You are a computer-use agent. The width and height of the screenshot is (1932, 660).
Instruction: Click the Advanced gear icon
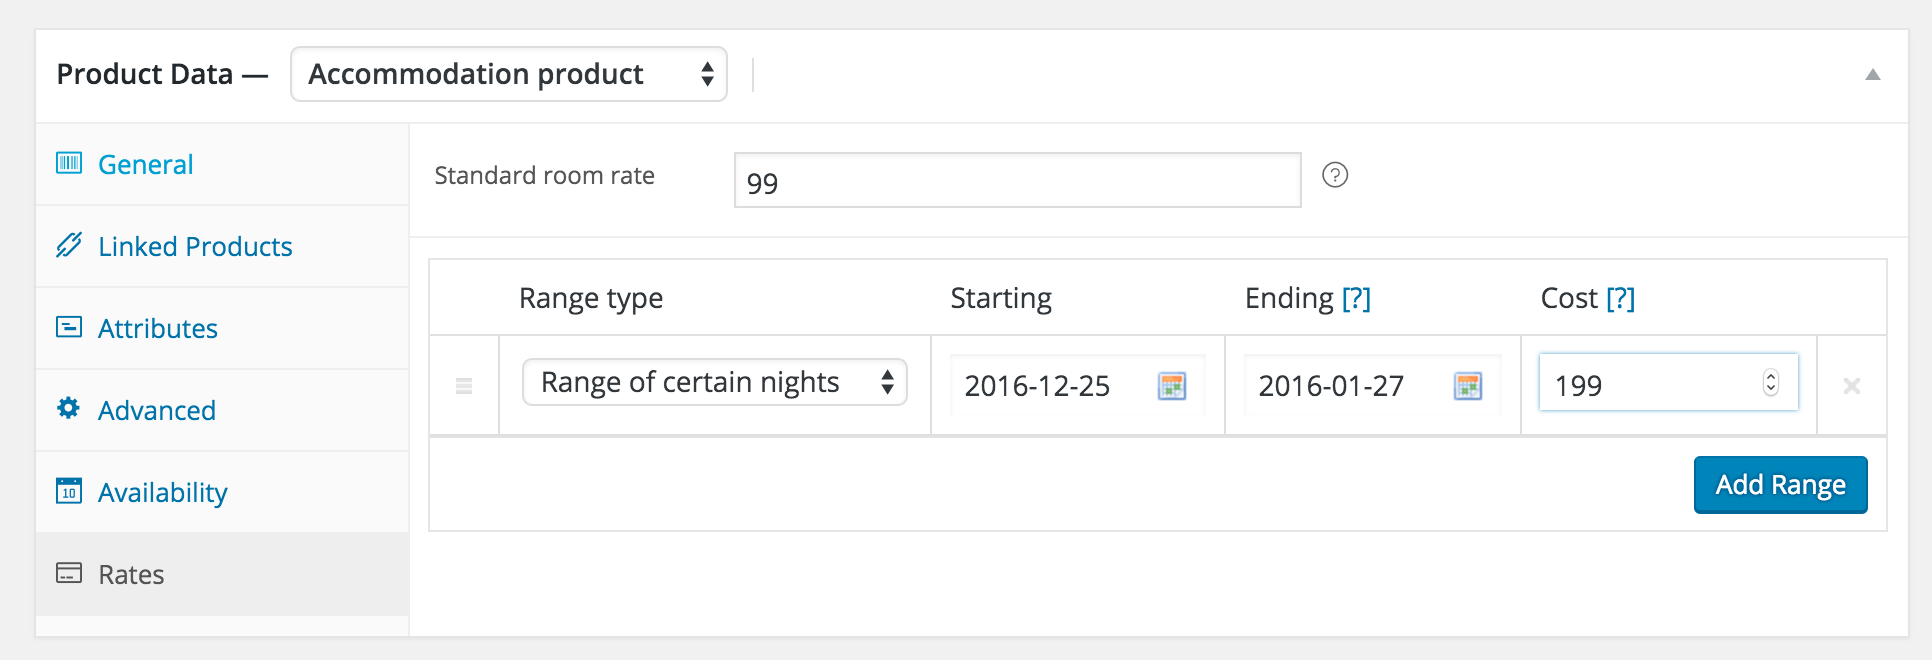point(69,408)
